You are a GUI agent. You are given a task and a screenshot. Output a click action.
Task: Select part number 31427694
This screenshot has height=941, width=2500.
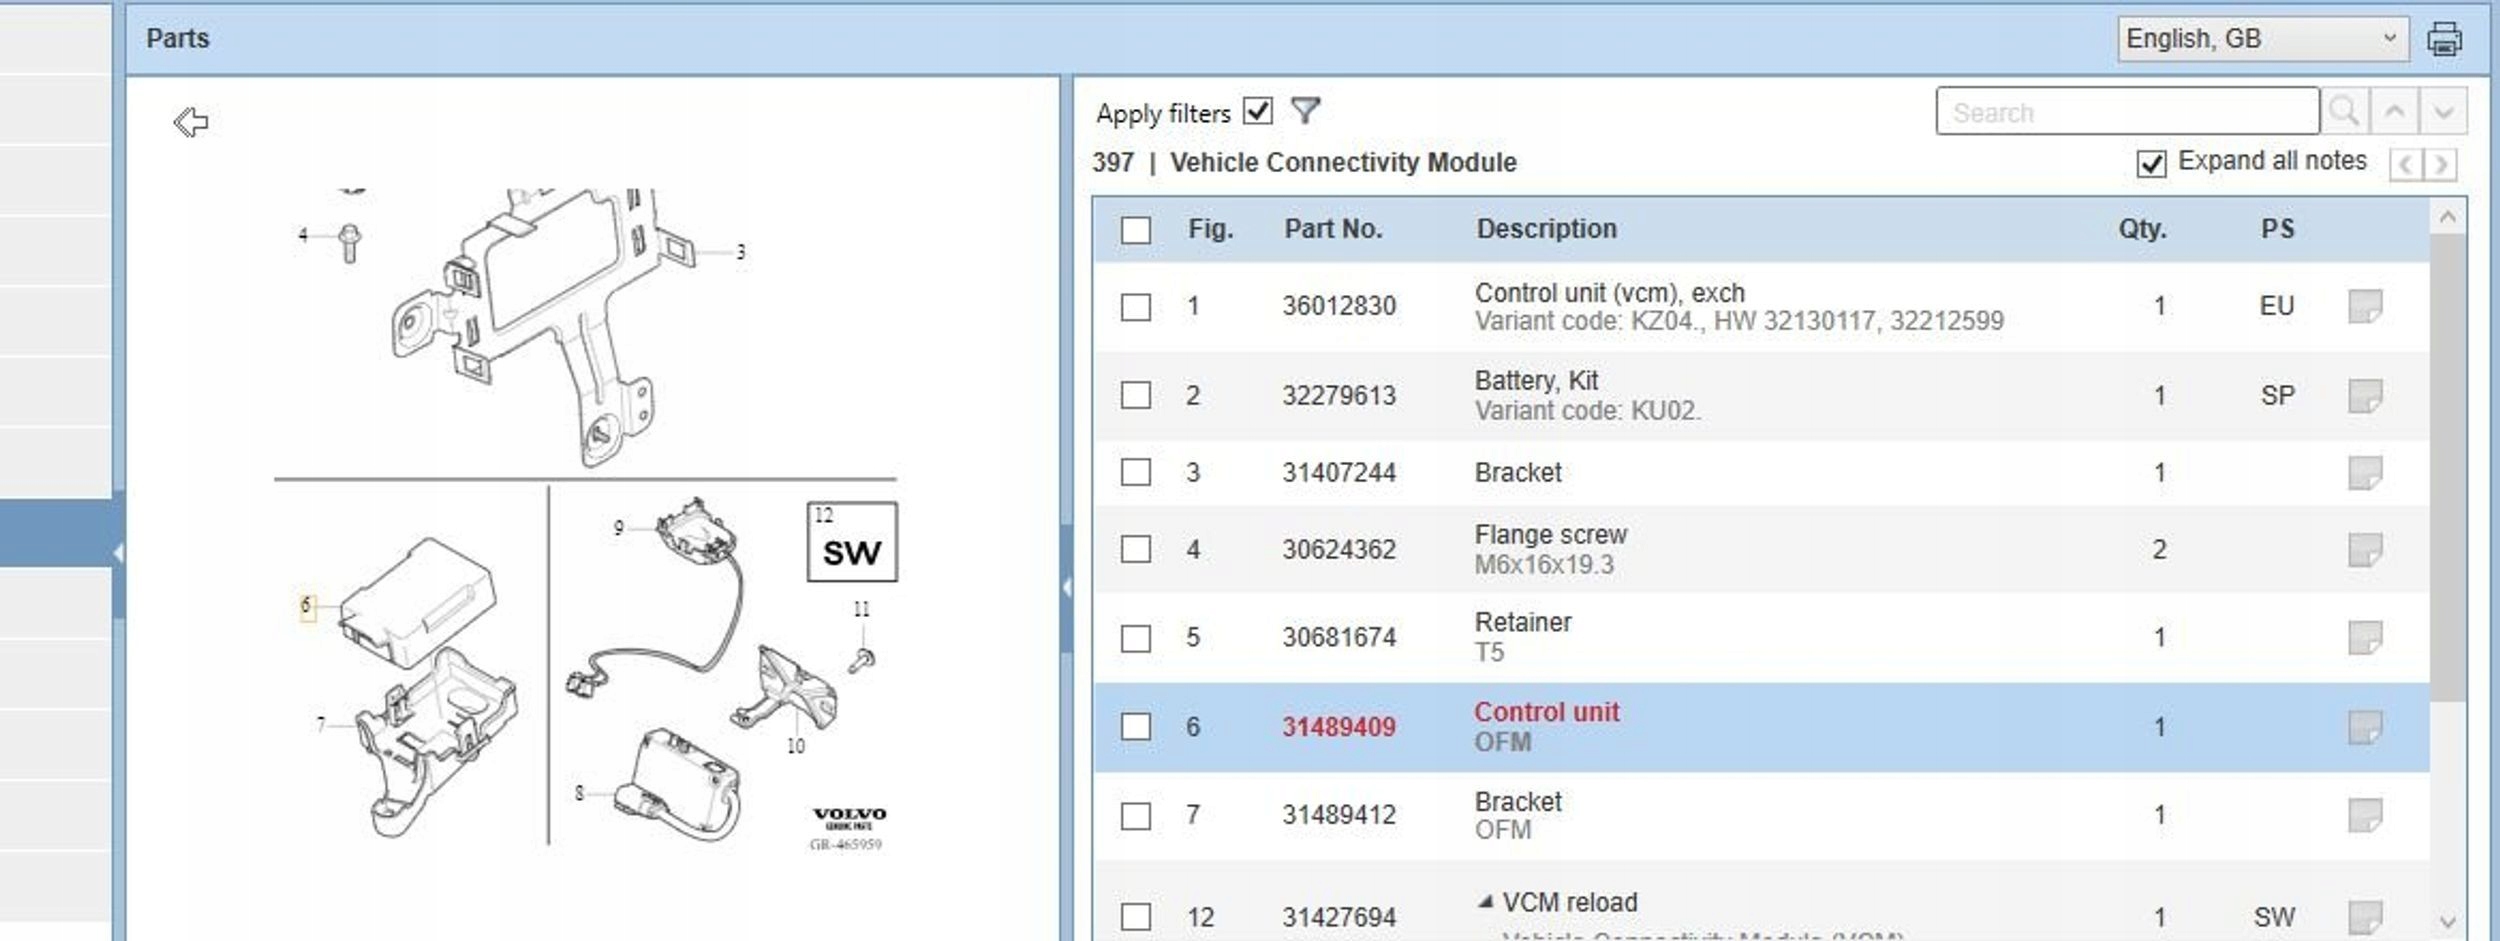coord(1339,917)
